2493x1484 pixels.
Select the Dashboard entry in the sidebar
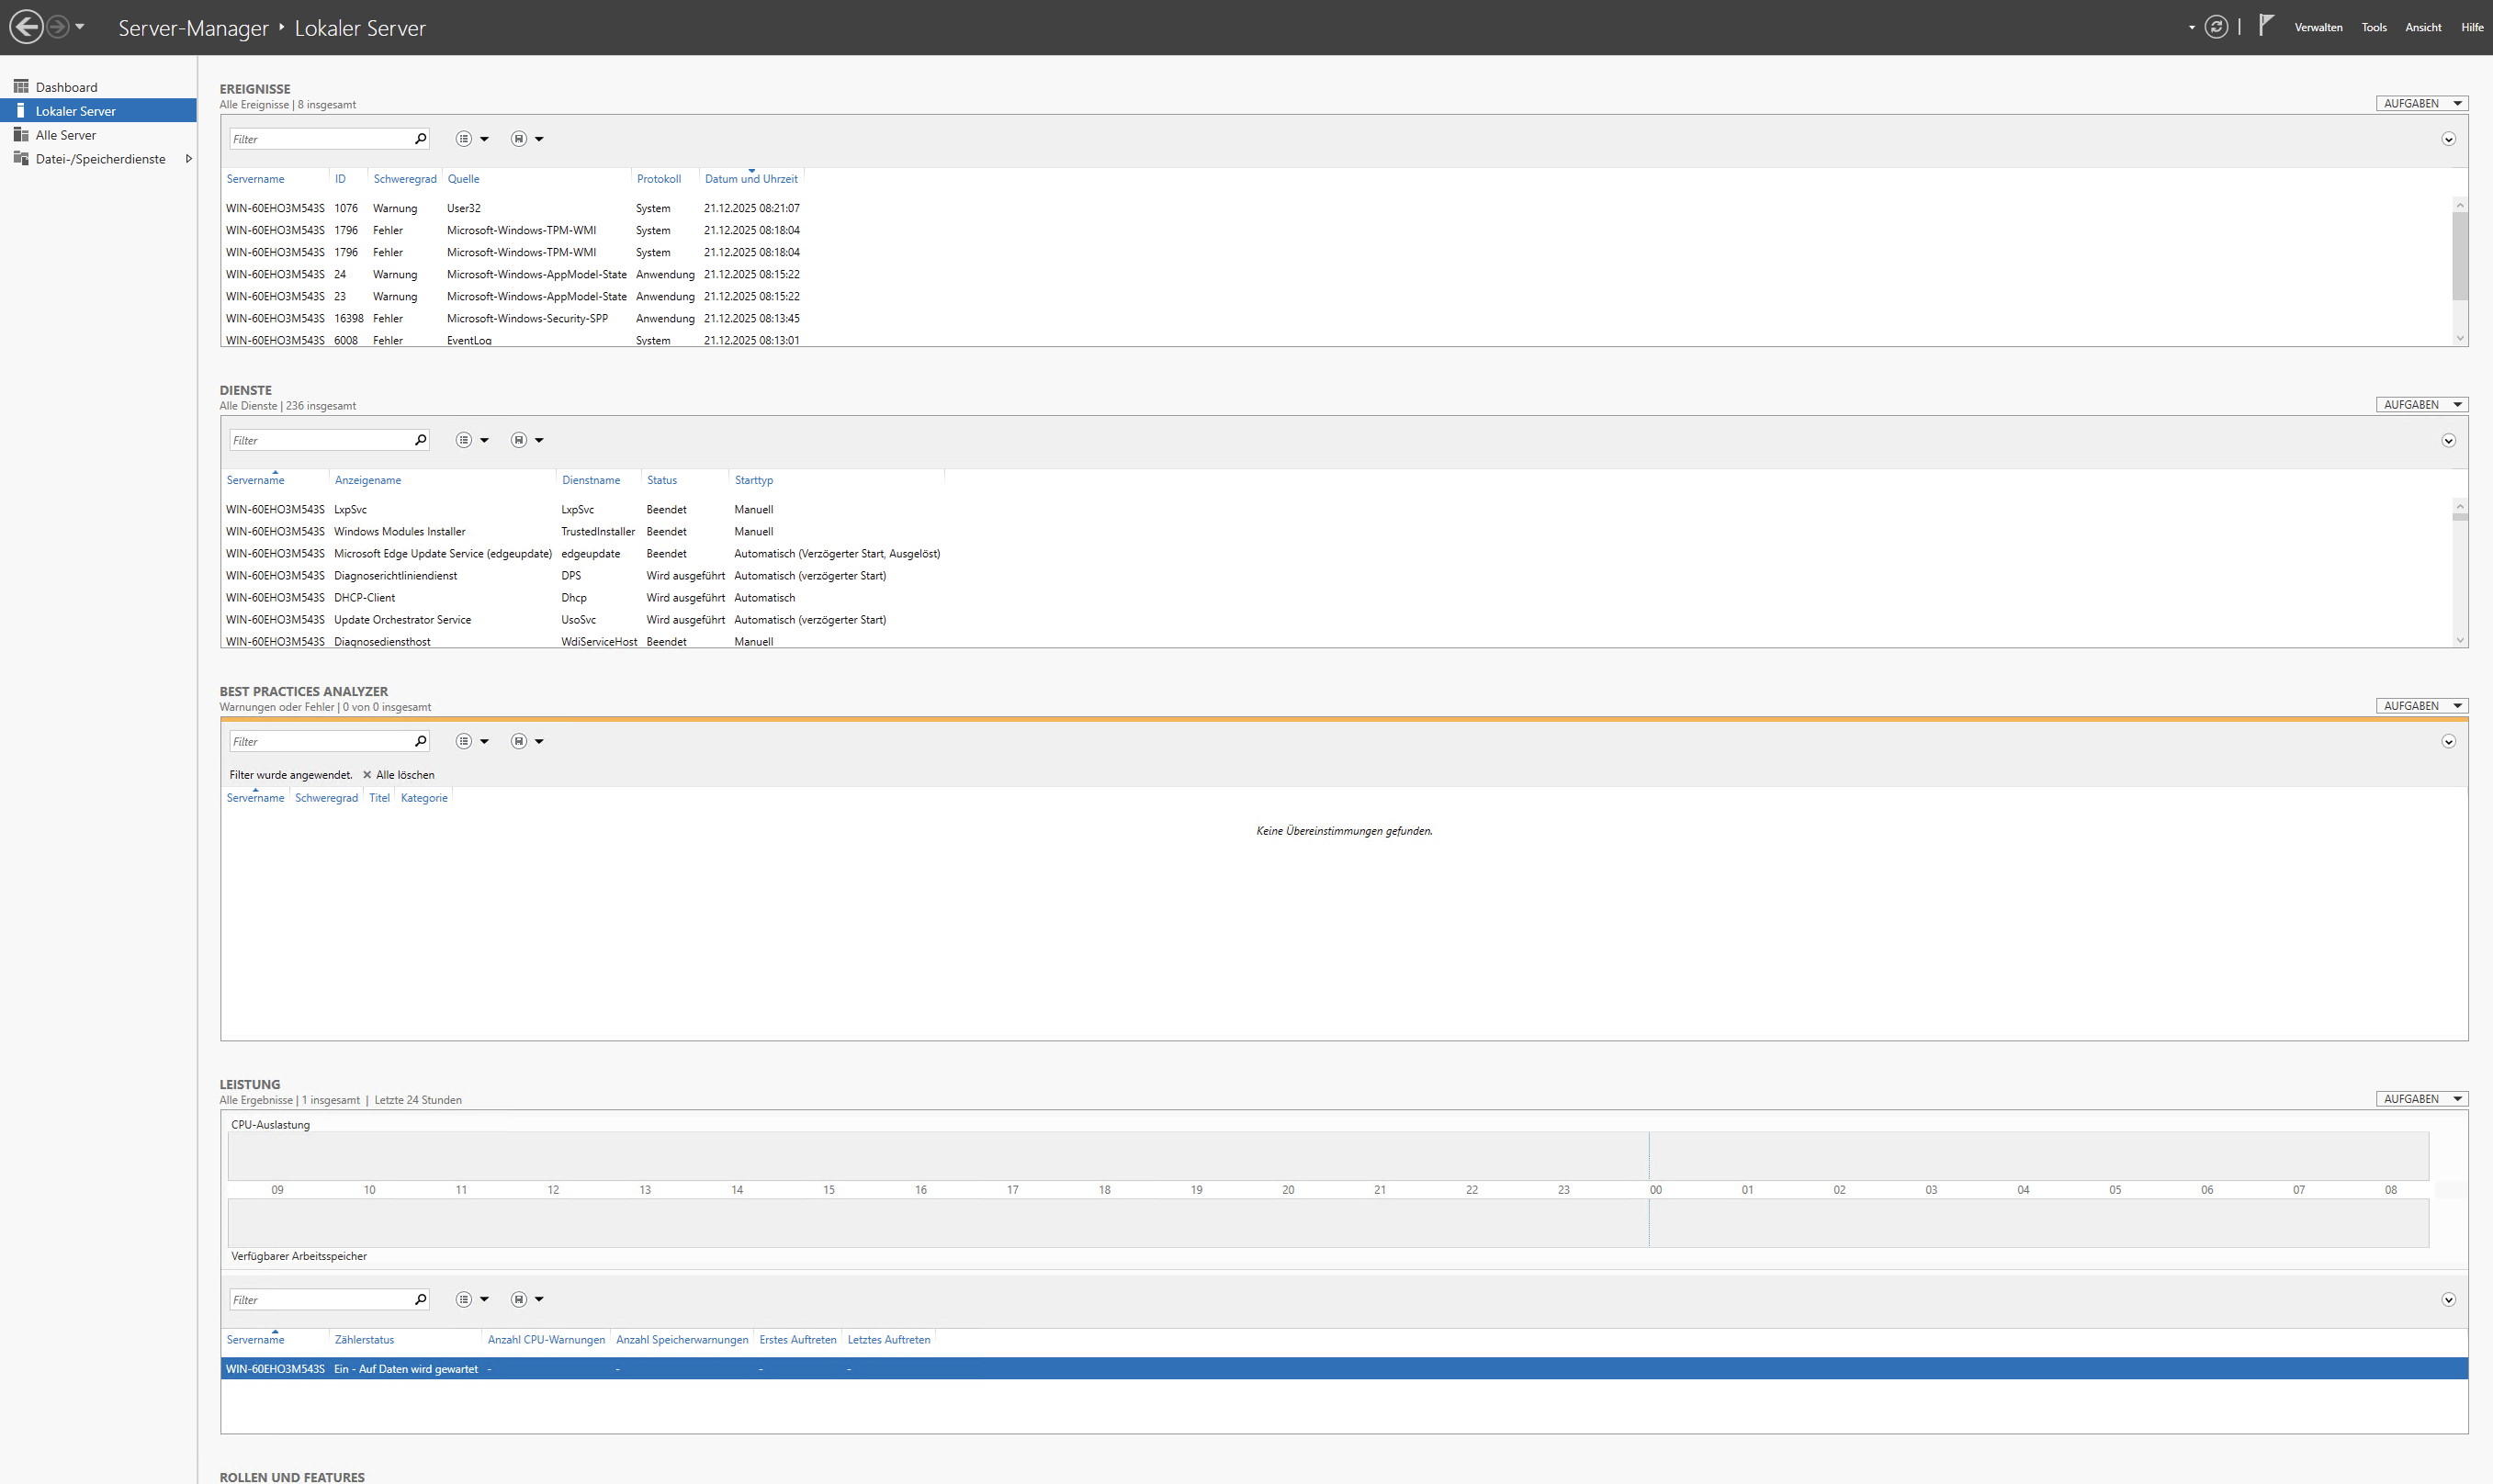pos(68,86)
